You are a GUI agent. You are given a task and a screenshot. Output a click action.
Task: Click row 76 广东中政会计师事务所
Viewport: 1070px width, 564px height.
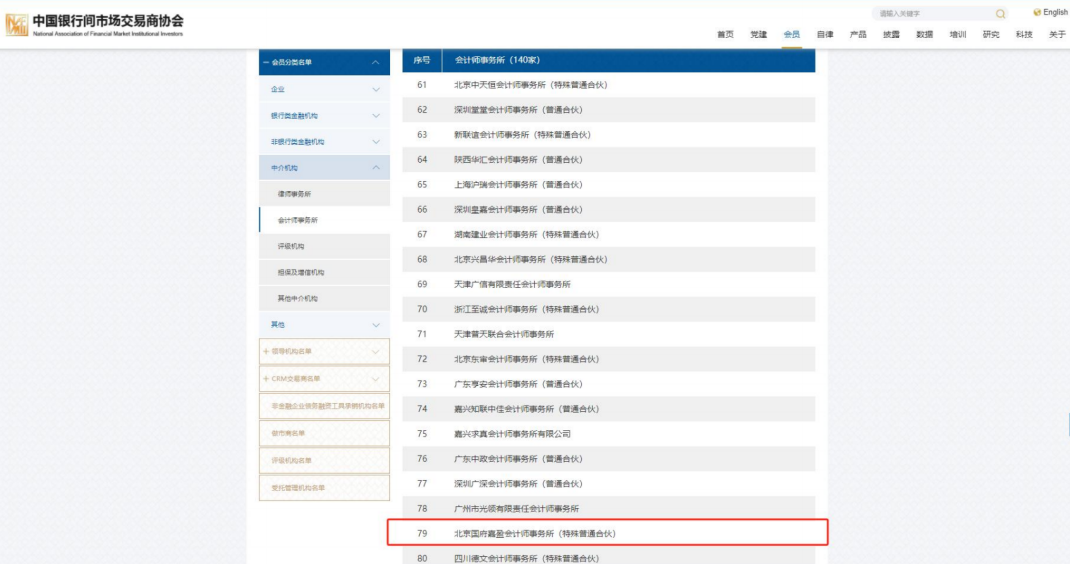609,459
